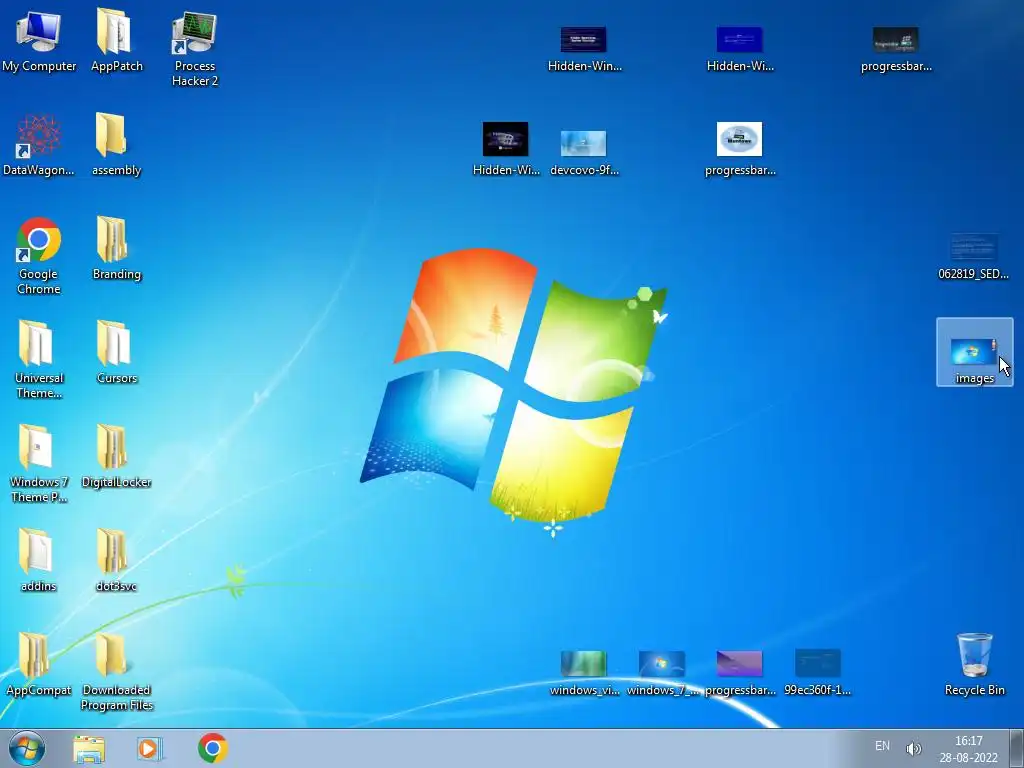Select the Google Chrome desktop shortcut

39,256
